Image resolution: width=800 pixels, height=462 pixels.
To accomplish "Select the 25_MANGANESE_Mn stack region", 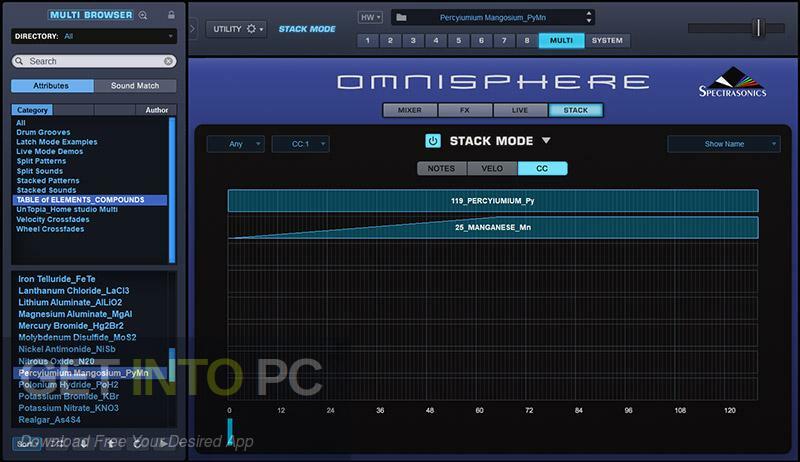I will [493, 227].
